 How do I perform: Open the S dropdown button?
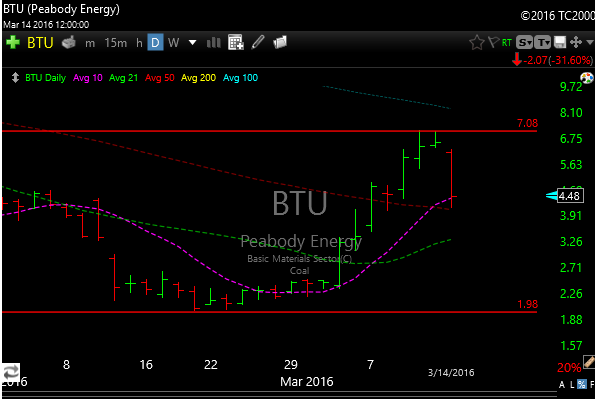(x=524, y=43)
